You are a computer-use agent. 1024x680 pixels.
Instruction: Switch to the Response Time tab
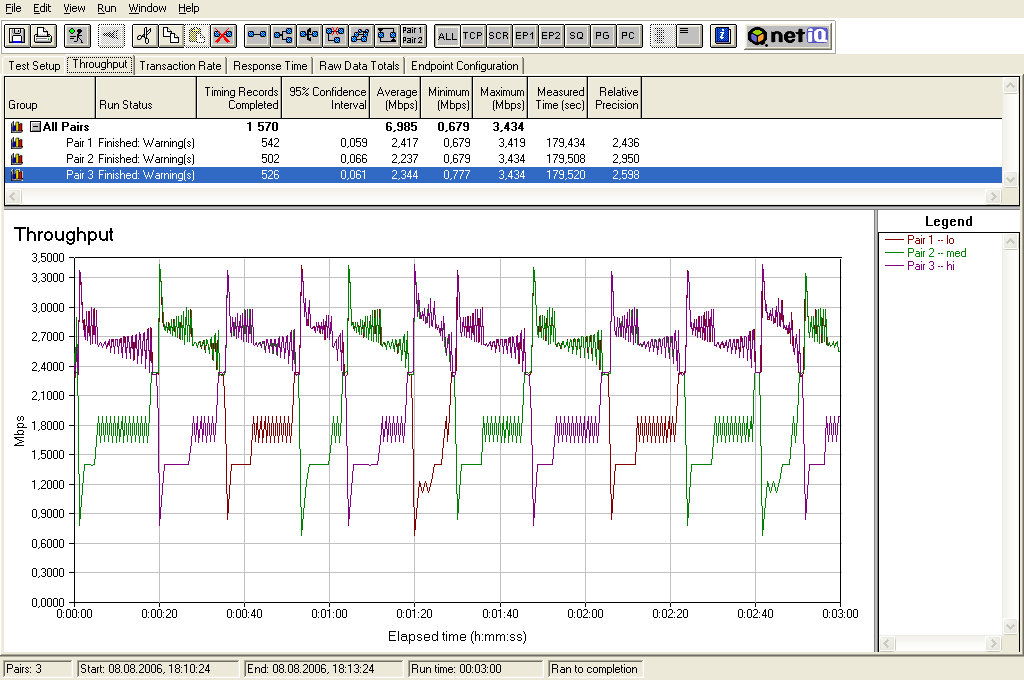[x=270, y=66]
